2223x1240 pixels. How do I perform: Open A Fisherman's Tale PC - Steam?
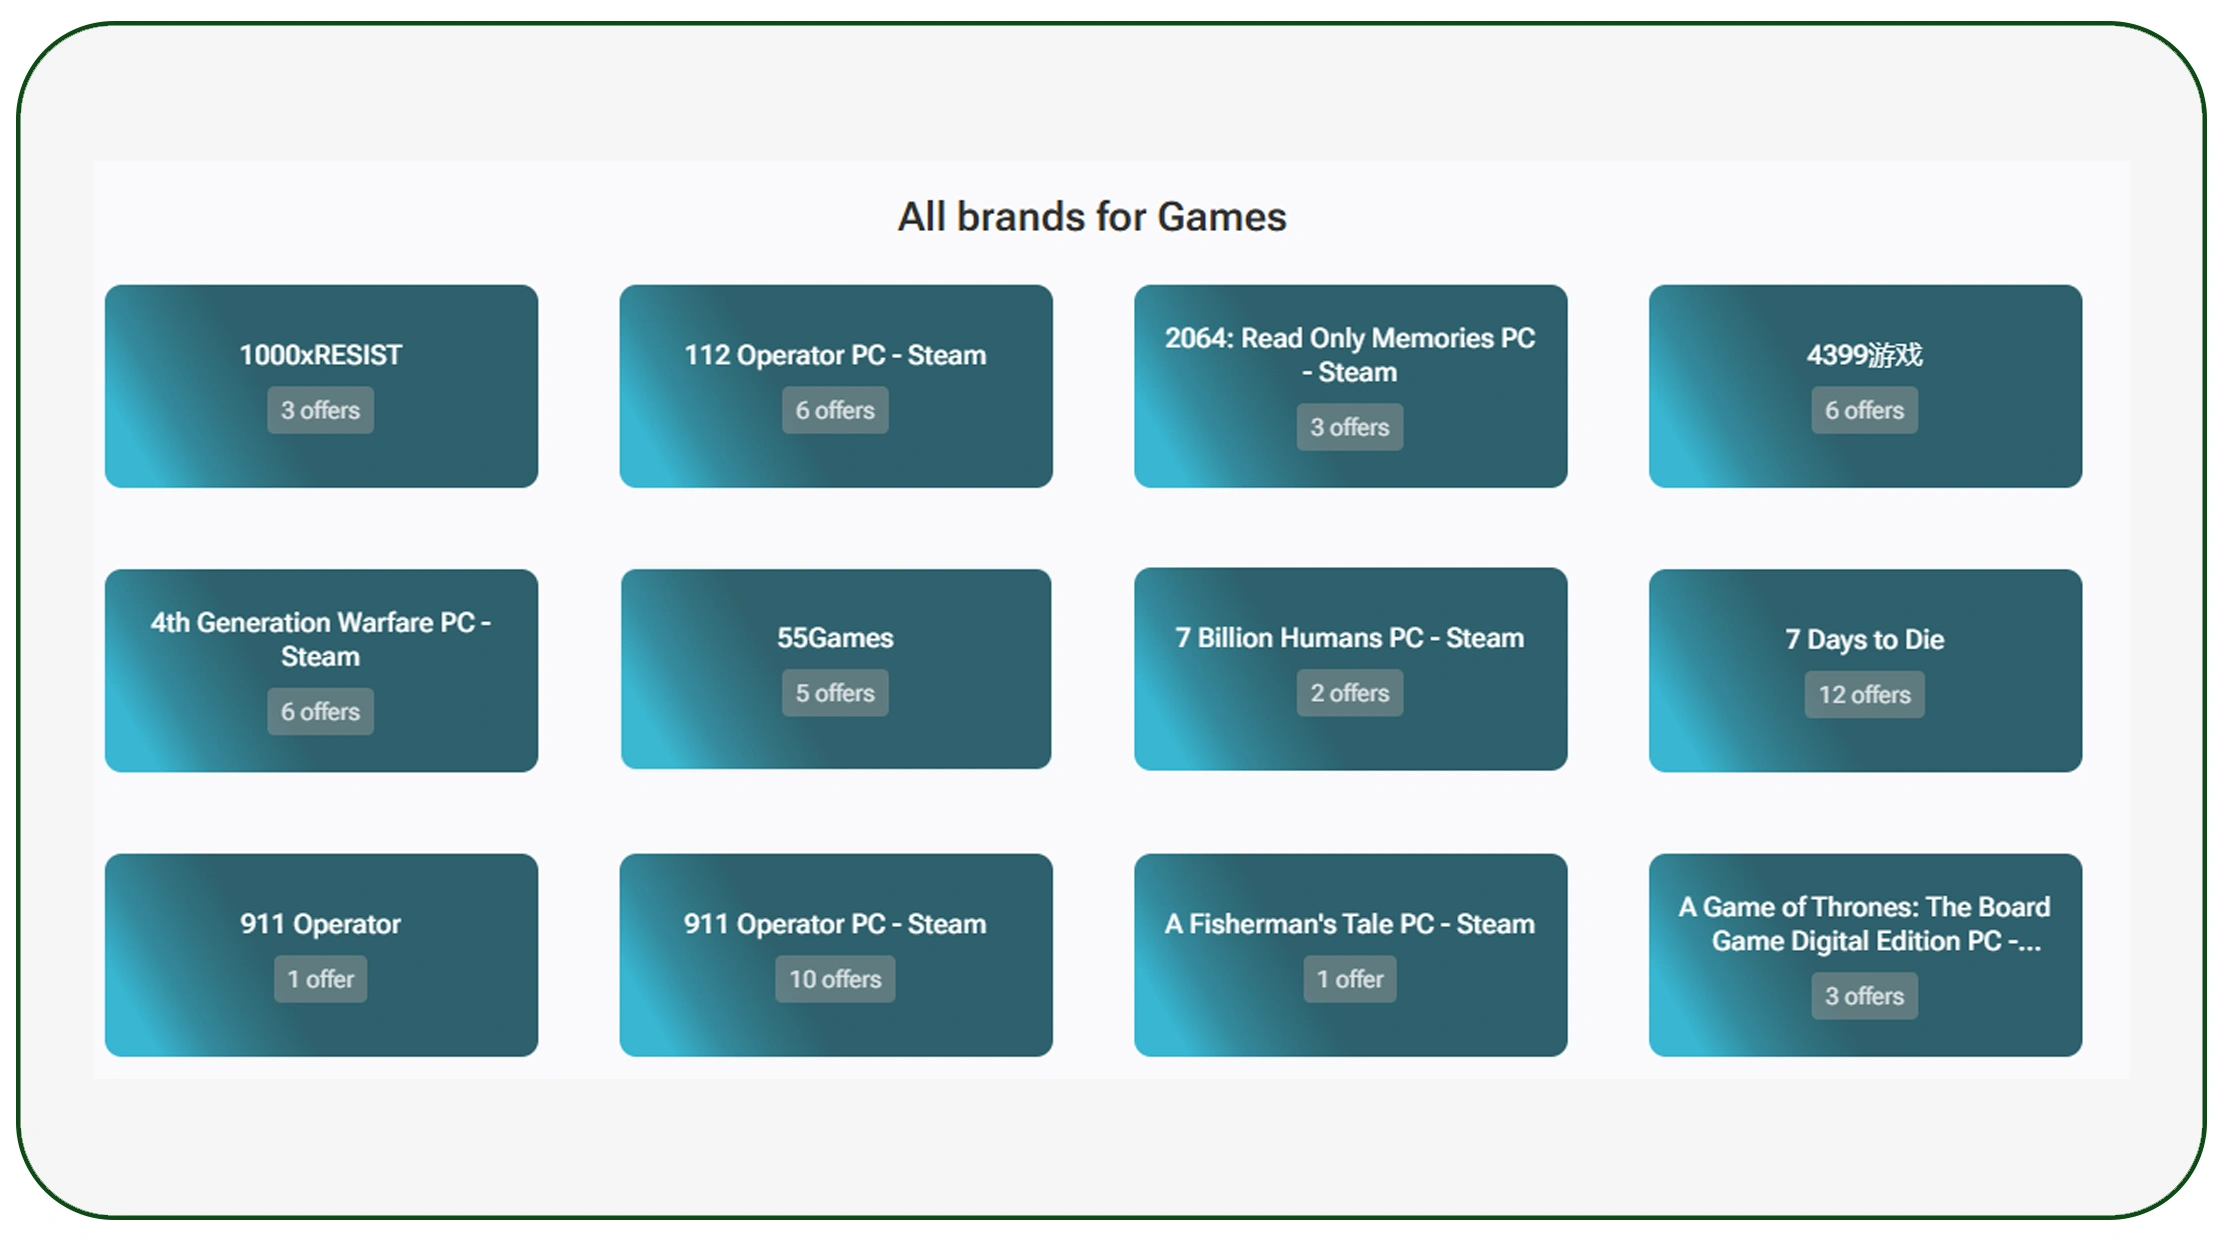tap(1350, 955)
